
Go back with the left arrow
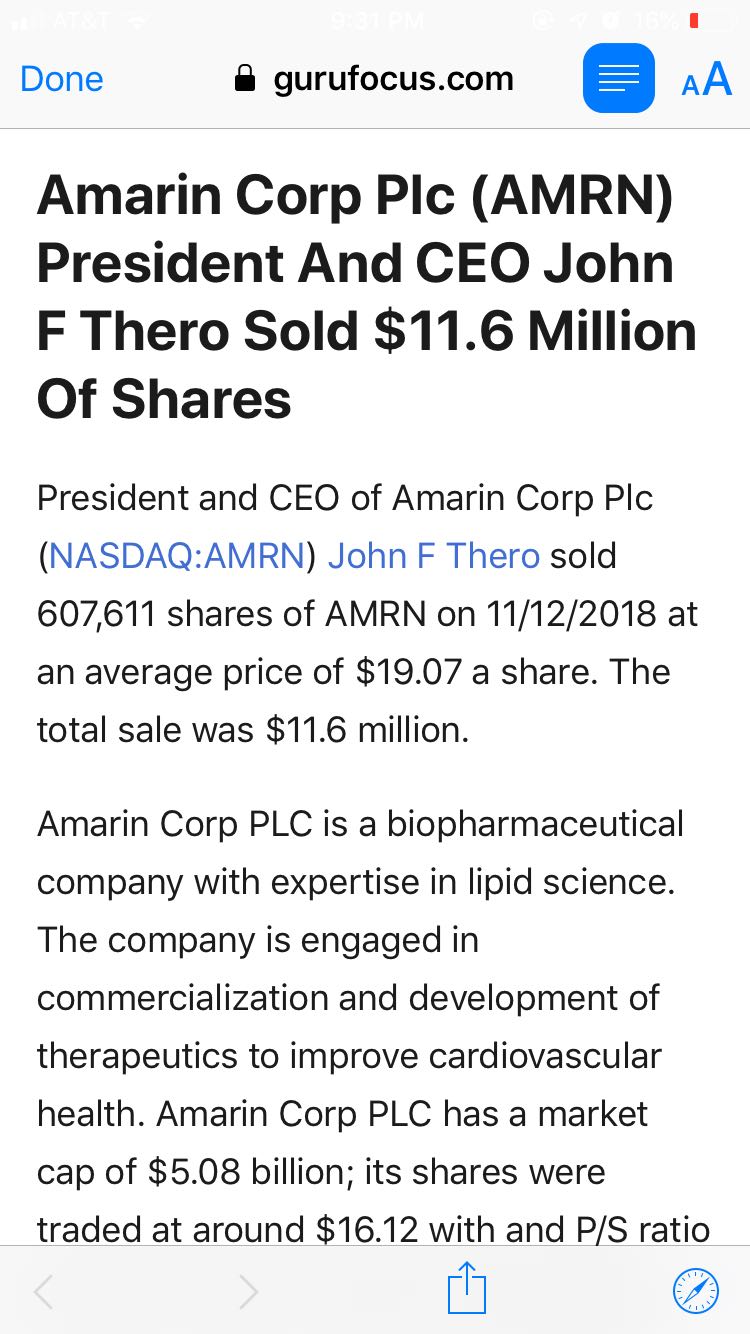click(44, 1291)
